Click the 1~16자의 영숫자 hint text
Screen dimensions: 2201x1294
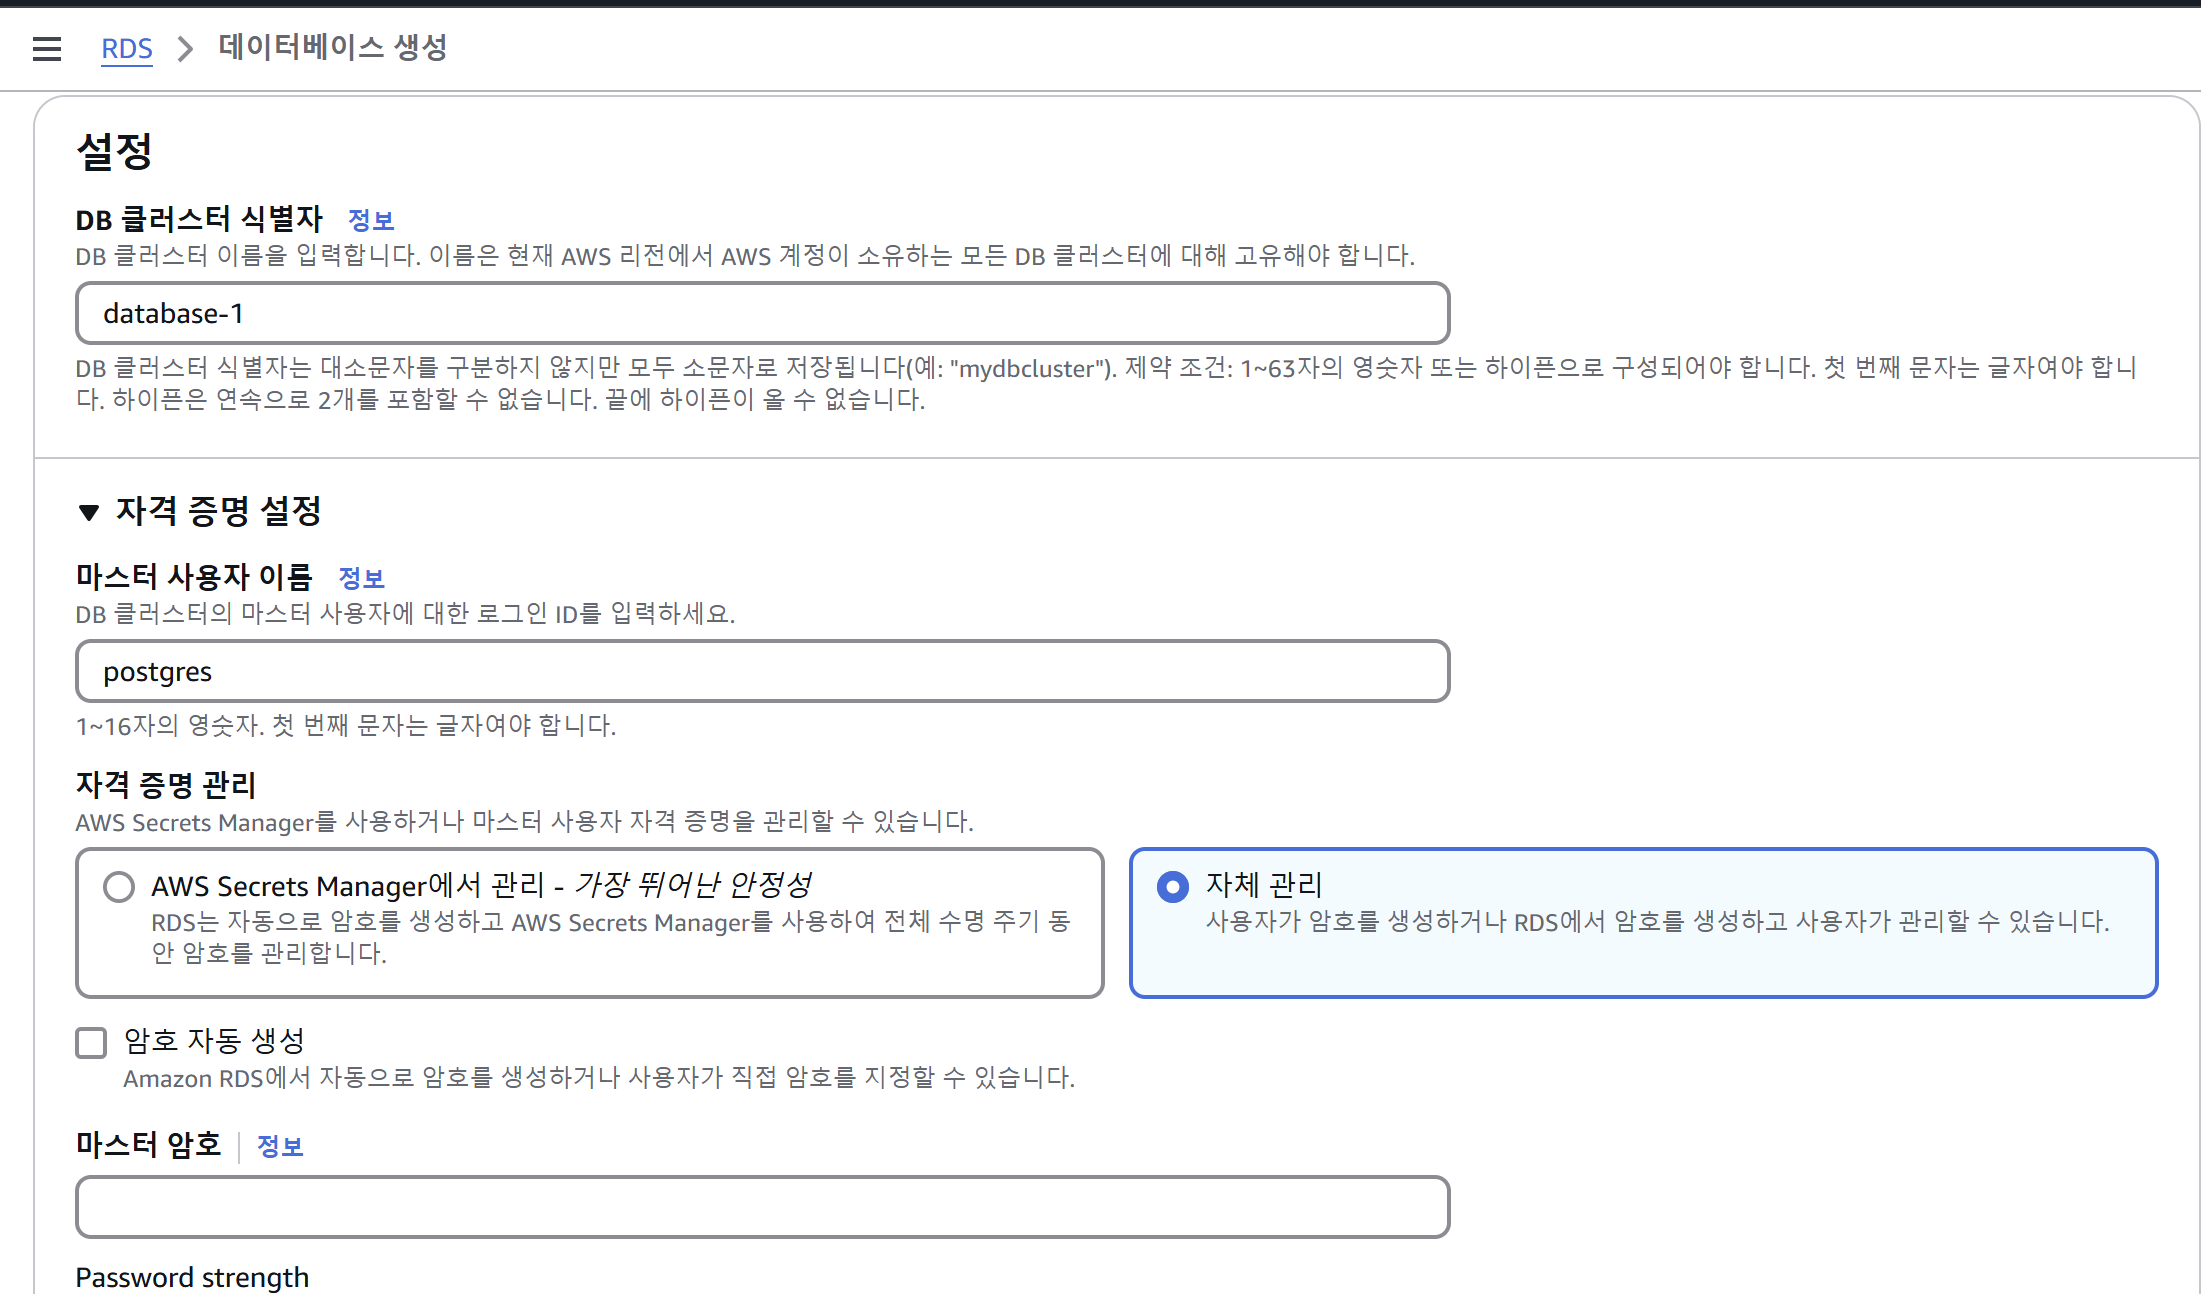pos(346,725)
